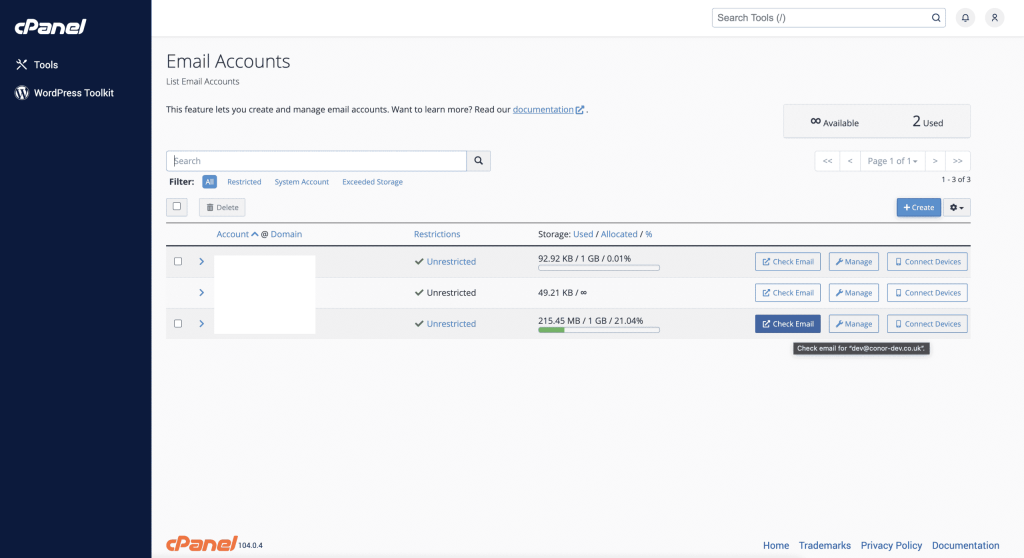The width and height of the screenshot is (1024, 558).
Task: Manage the 92.92 KB account
Action: pyautogui.click(x=854, y=261)
